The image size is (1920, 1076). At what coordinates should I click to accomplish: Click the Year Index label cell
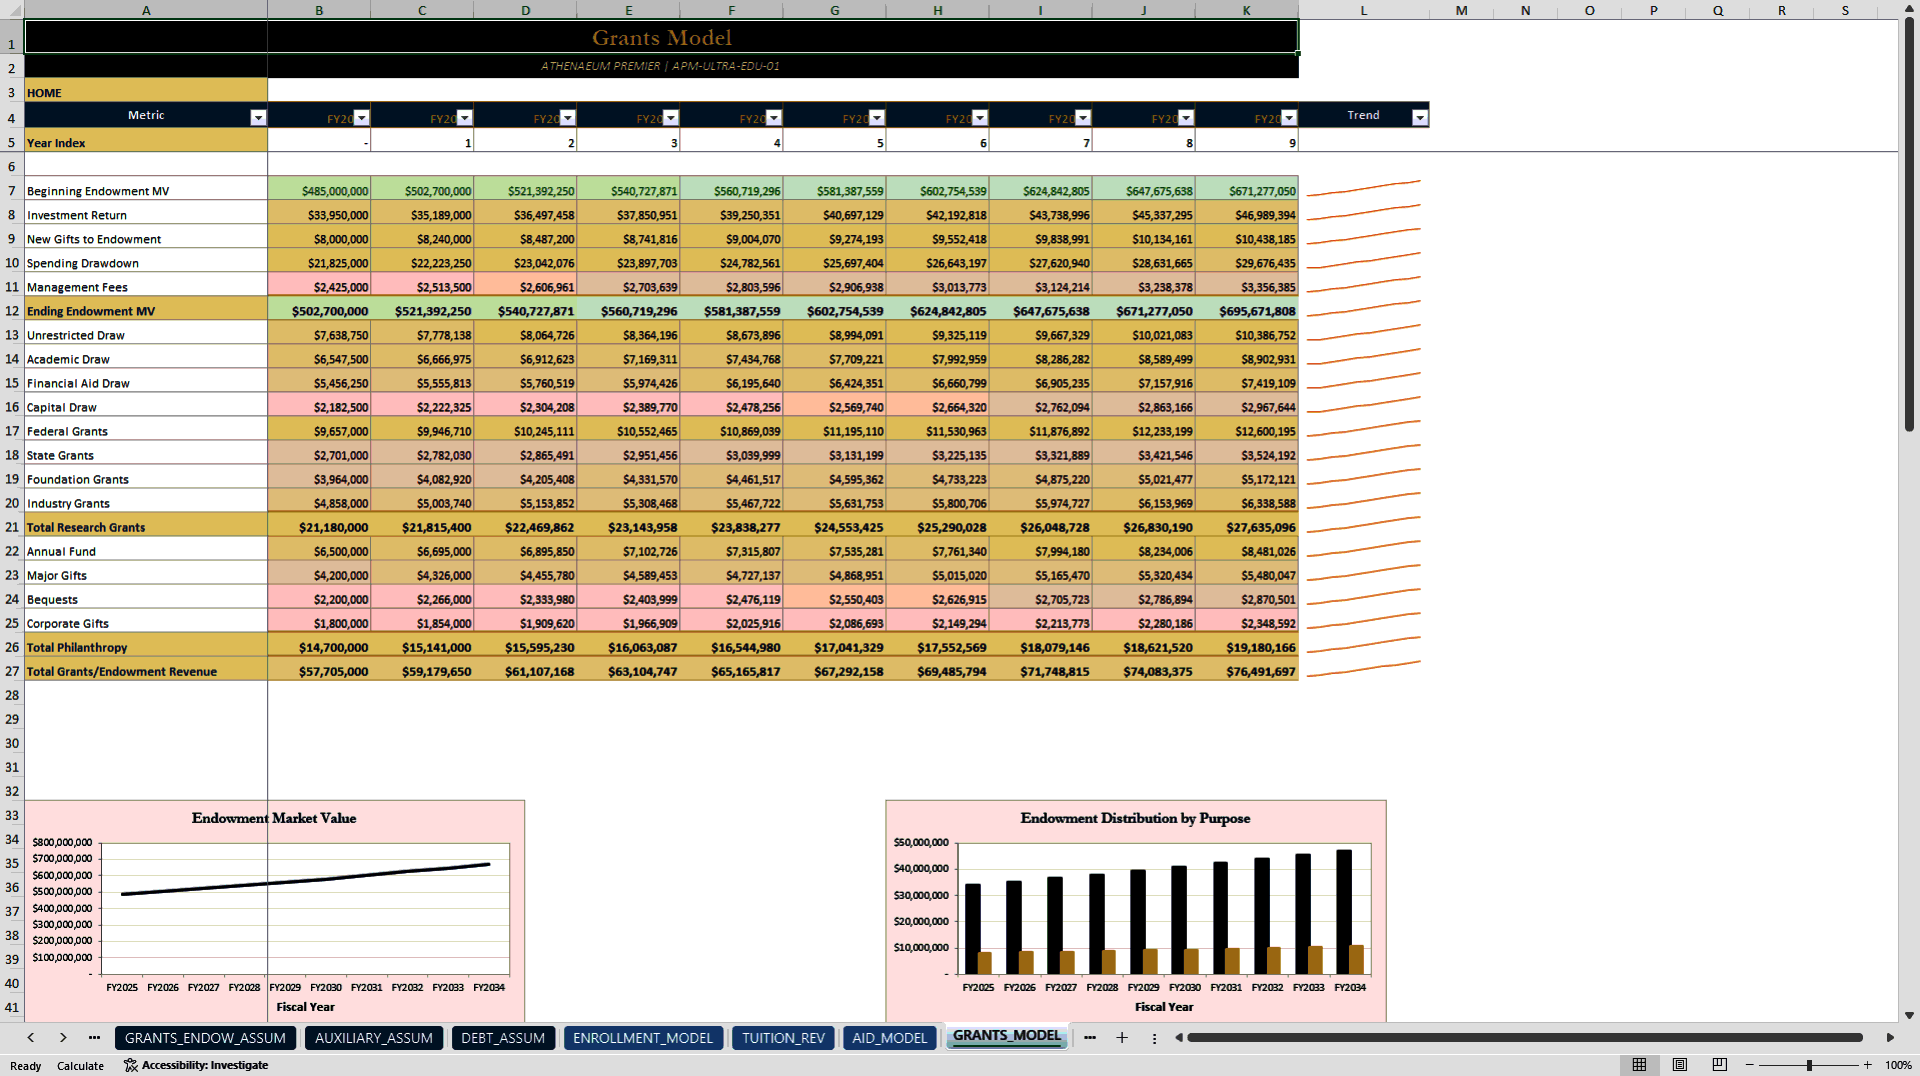coord(146,143)
